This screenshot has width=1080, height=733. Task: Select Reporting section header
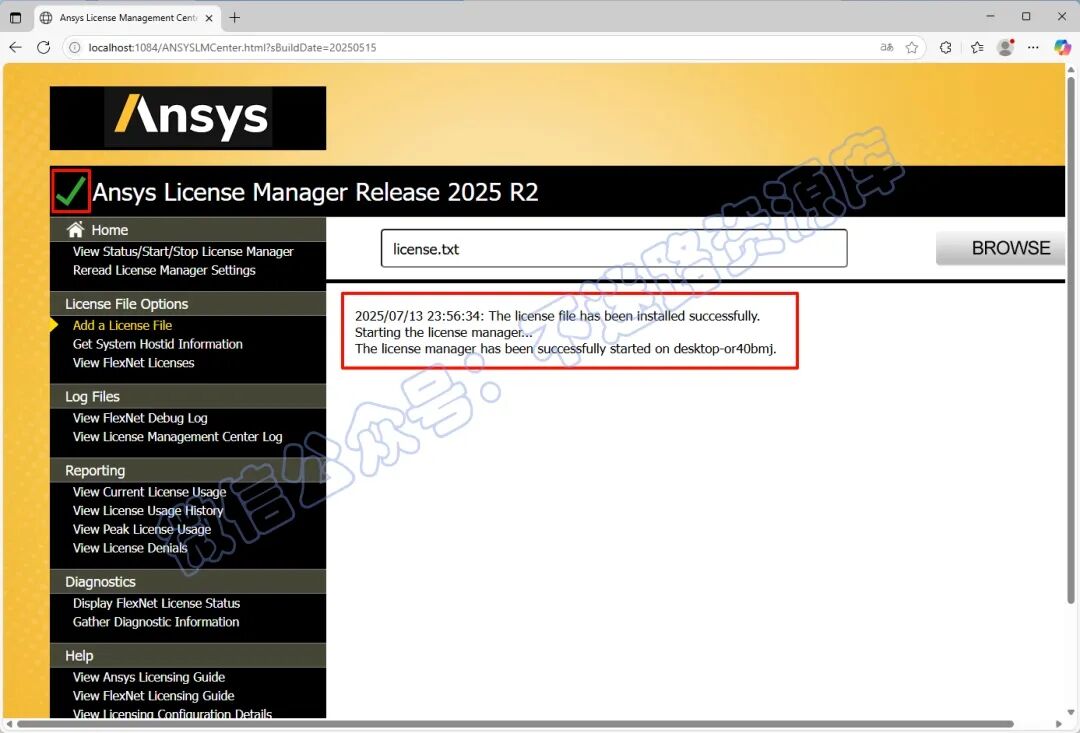click(x=95, y=471)
